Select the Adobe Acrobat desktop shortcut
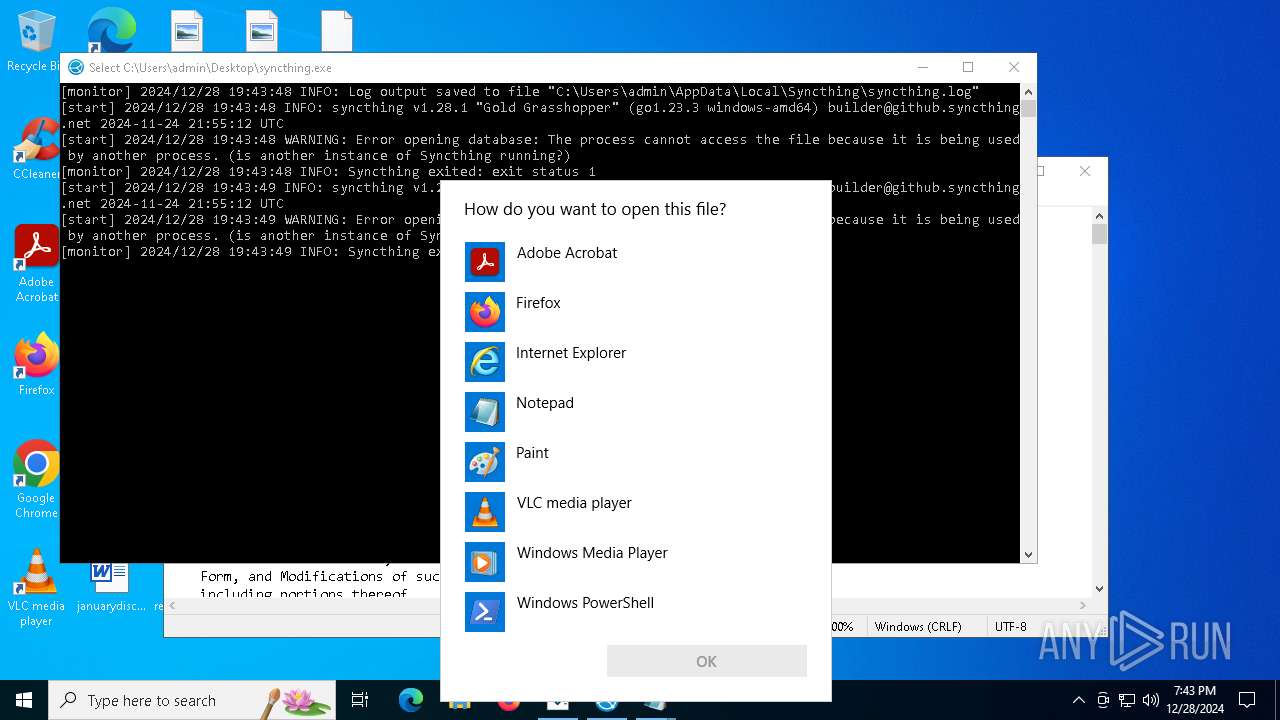 click(36, 264)
